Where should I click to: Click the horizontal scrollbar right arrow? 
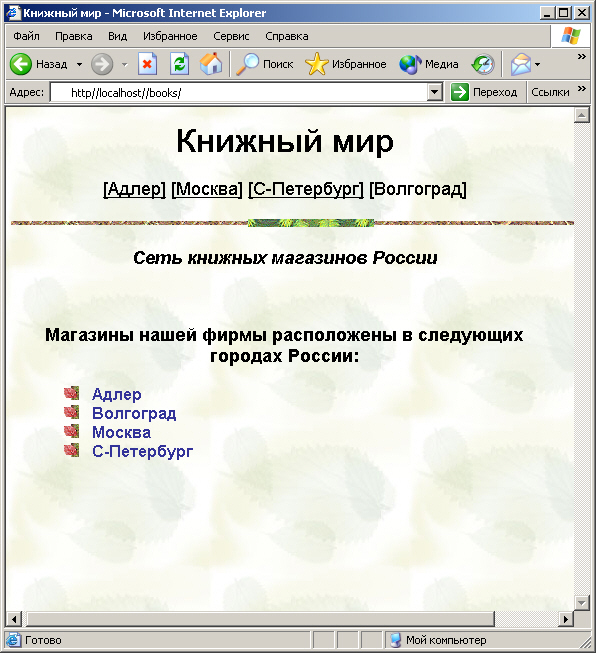pos(565,619)
